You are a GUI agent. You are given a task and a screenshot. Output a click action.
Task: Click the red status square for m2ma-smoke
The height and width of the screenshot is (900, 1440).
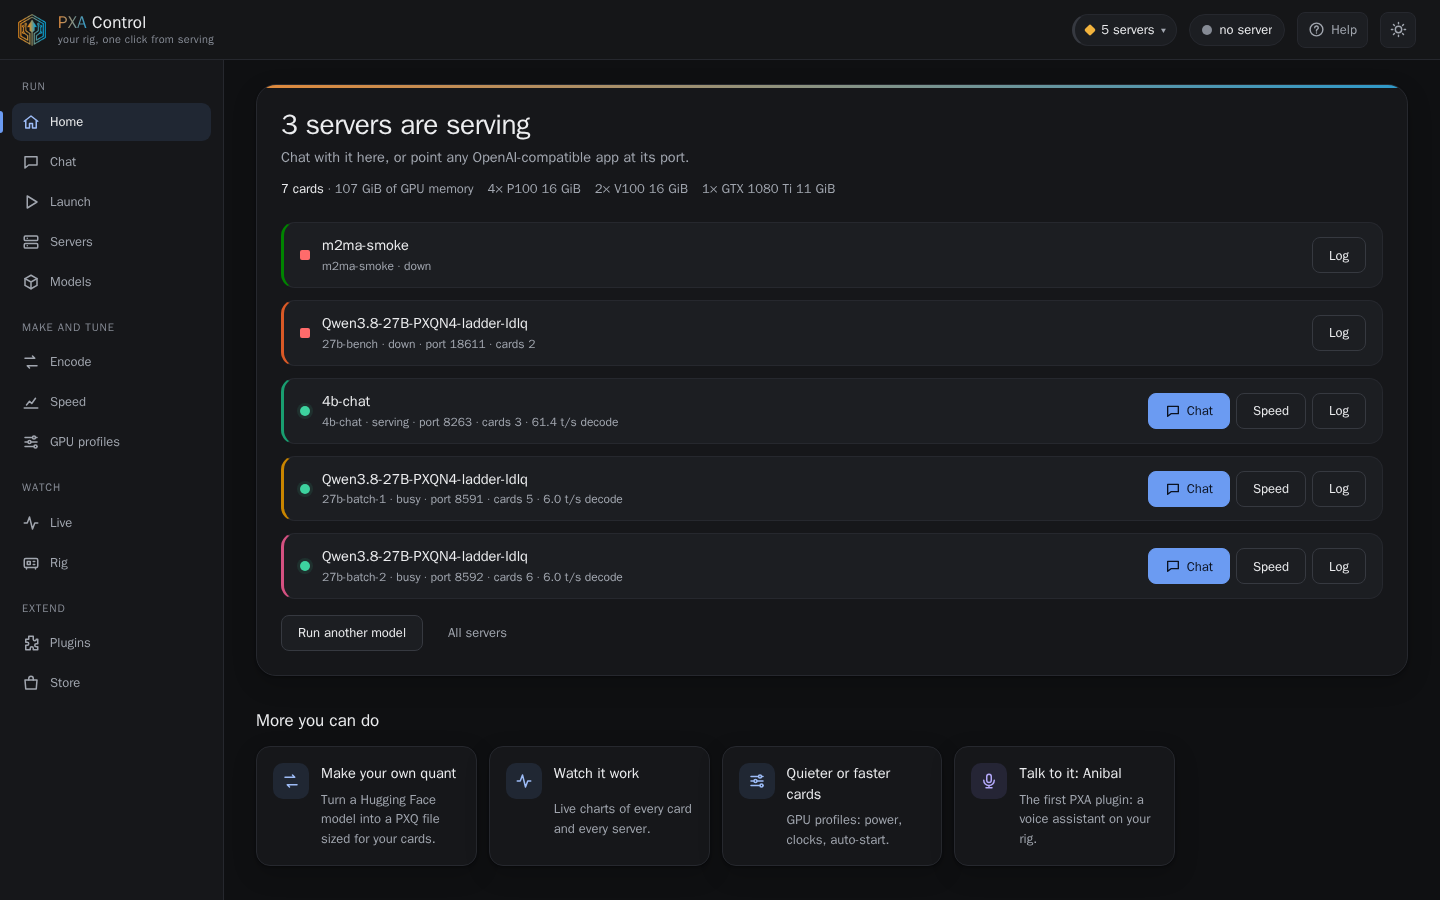pyautogui.click(x=305, y=255)
